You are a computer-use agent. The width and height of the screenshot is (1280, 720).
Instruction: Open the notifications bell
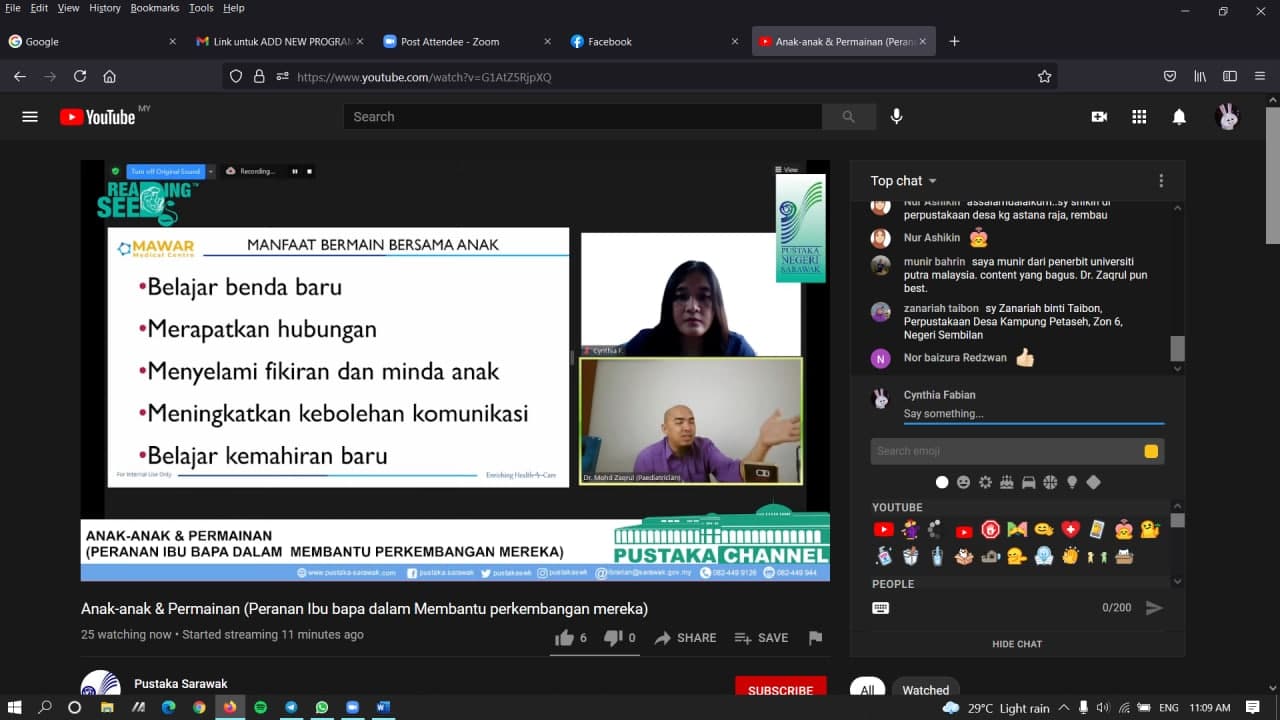point(1179,117)
